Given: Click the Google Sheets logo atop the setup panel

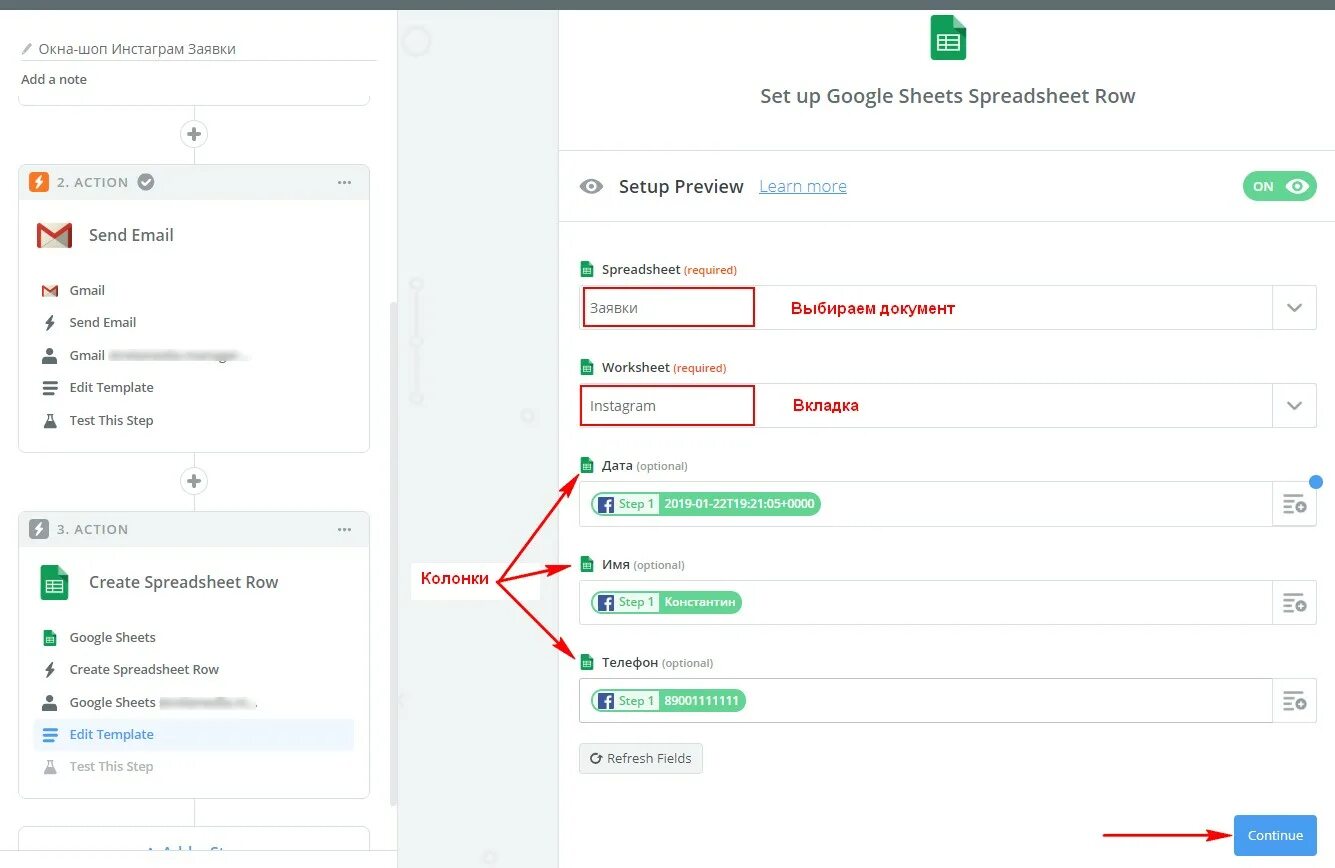Looking at the screenshot, I should (948, 38).
